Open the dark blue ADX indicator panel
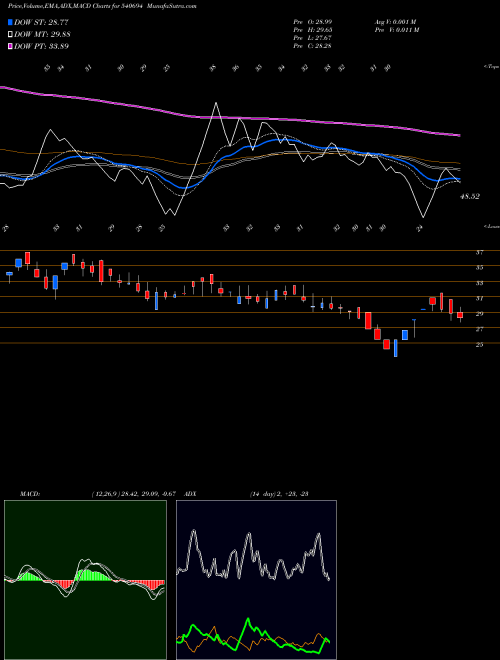The width and height of the screenshot is (500, 660). coord(256,580)
